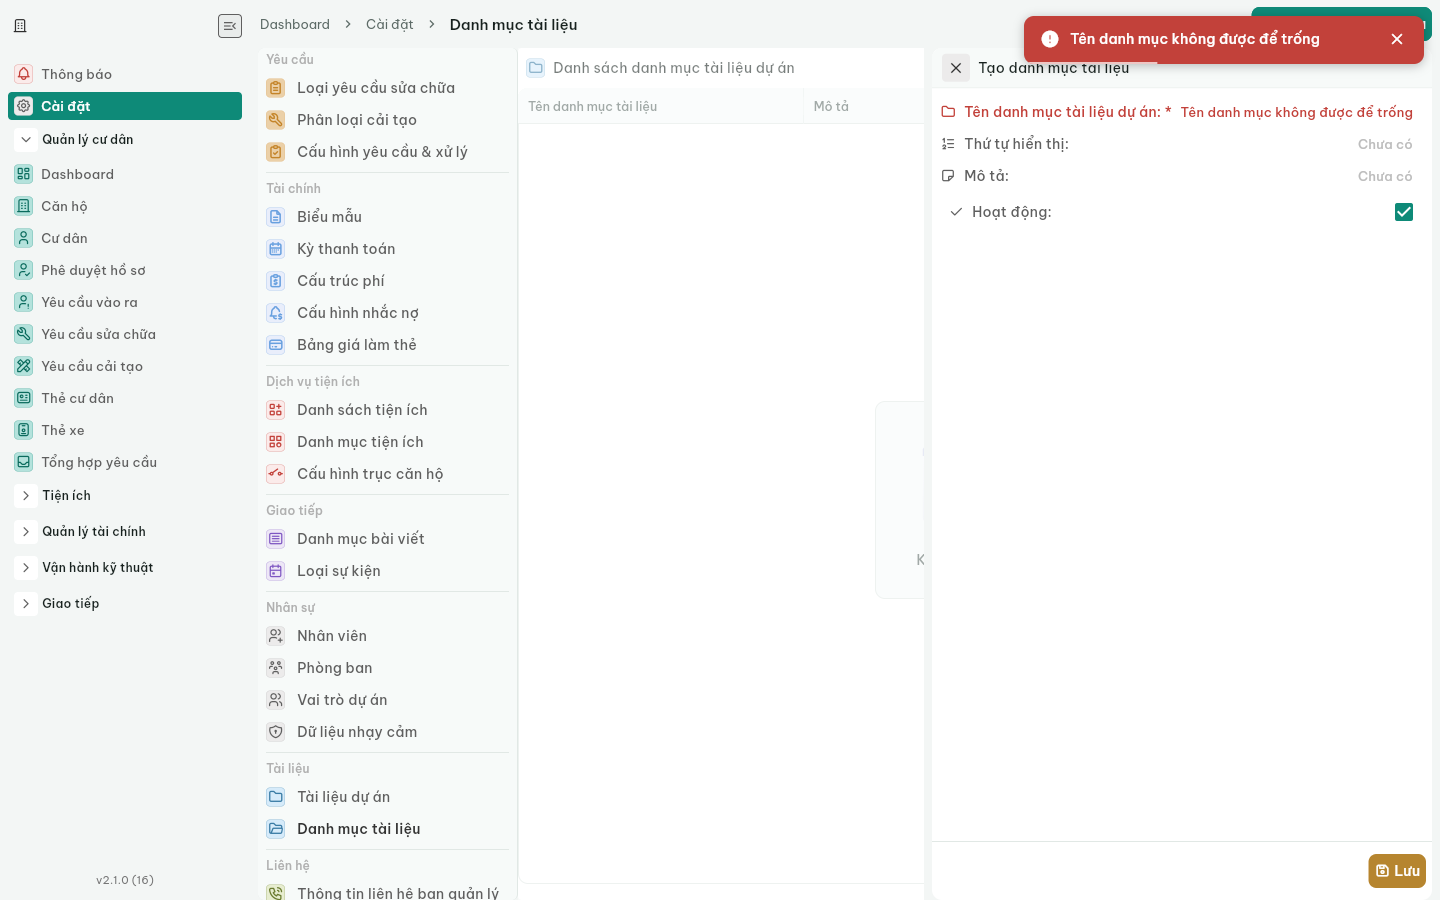Open Danh sách tiện ích icon
The image size is (1440, 900).
276,410
